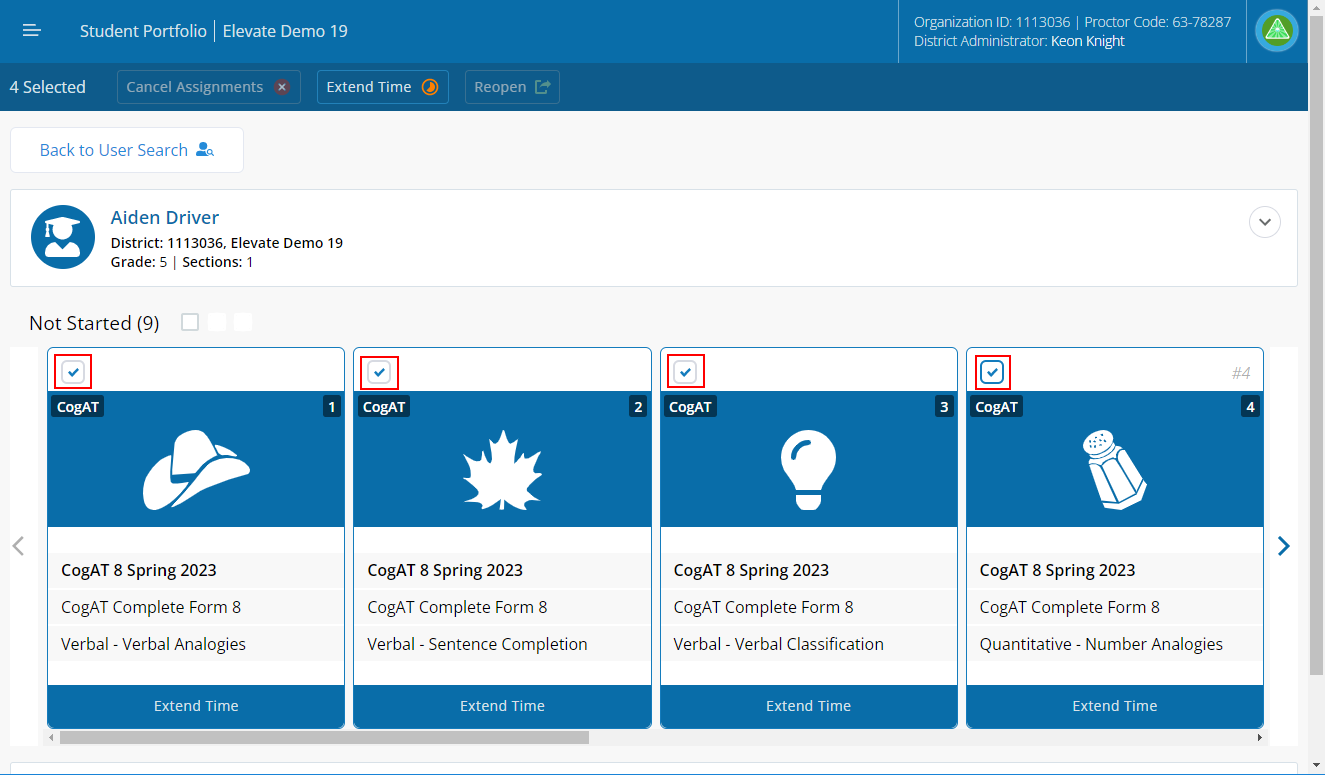1325x775 pixels.
Task: Click the cowboy hat test icon
Action: (x=196, y=470)
